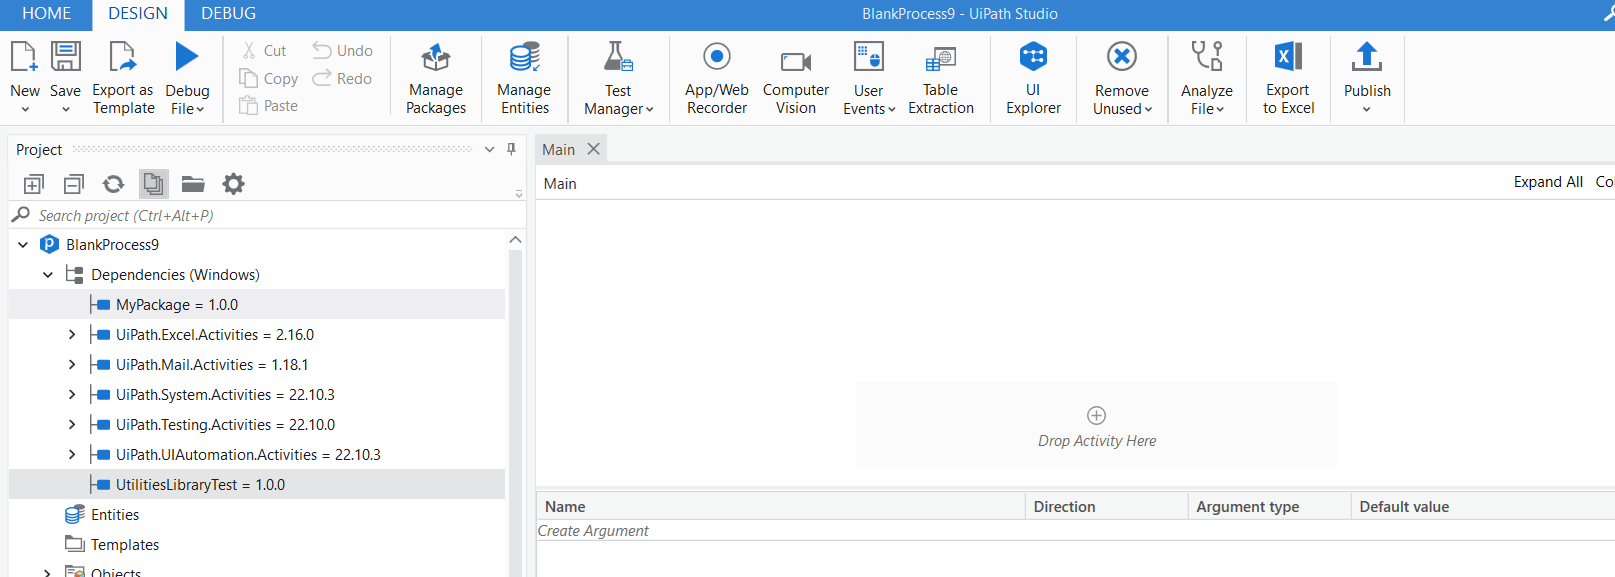Click Drop Activity Here plus
This screenshot has height=577, width=1615.
tap(1096, 415)
